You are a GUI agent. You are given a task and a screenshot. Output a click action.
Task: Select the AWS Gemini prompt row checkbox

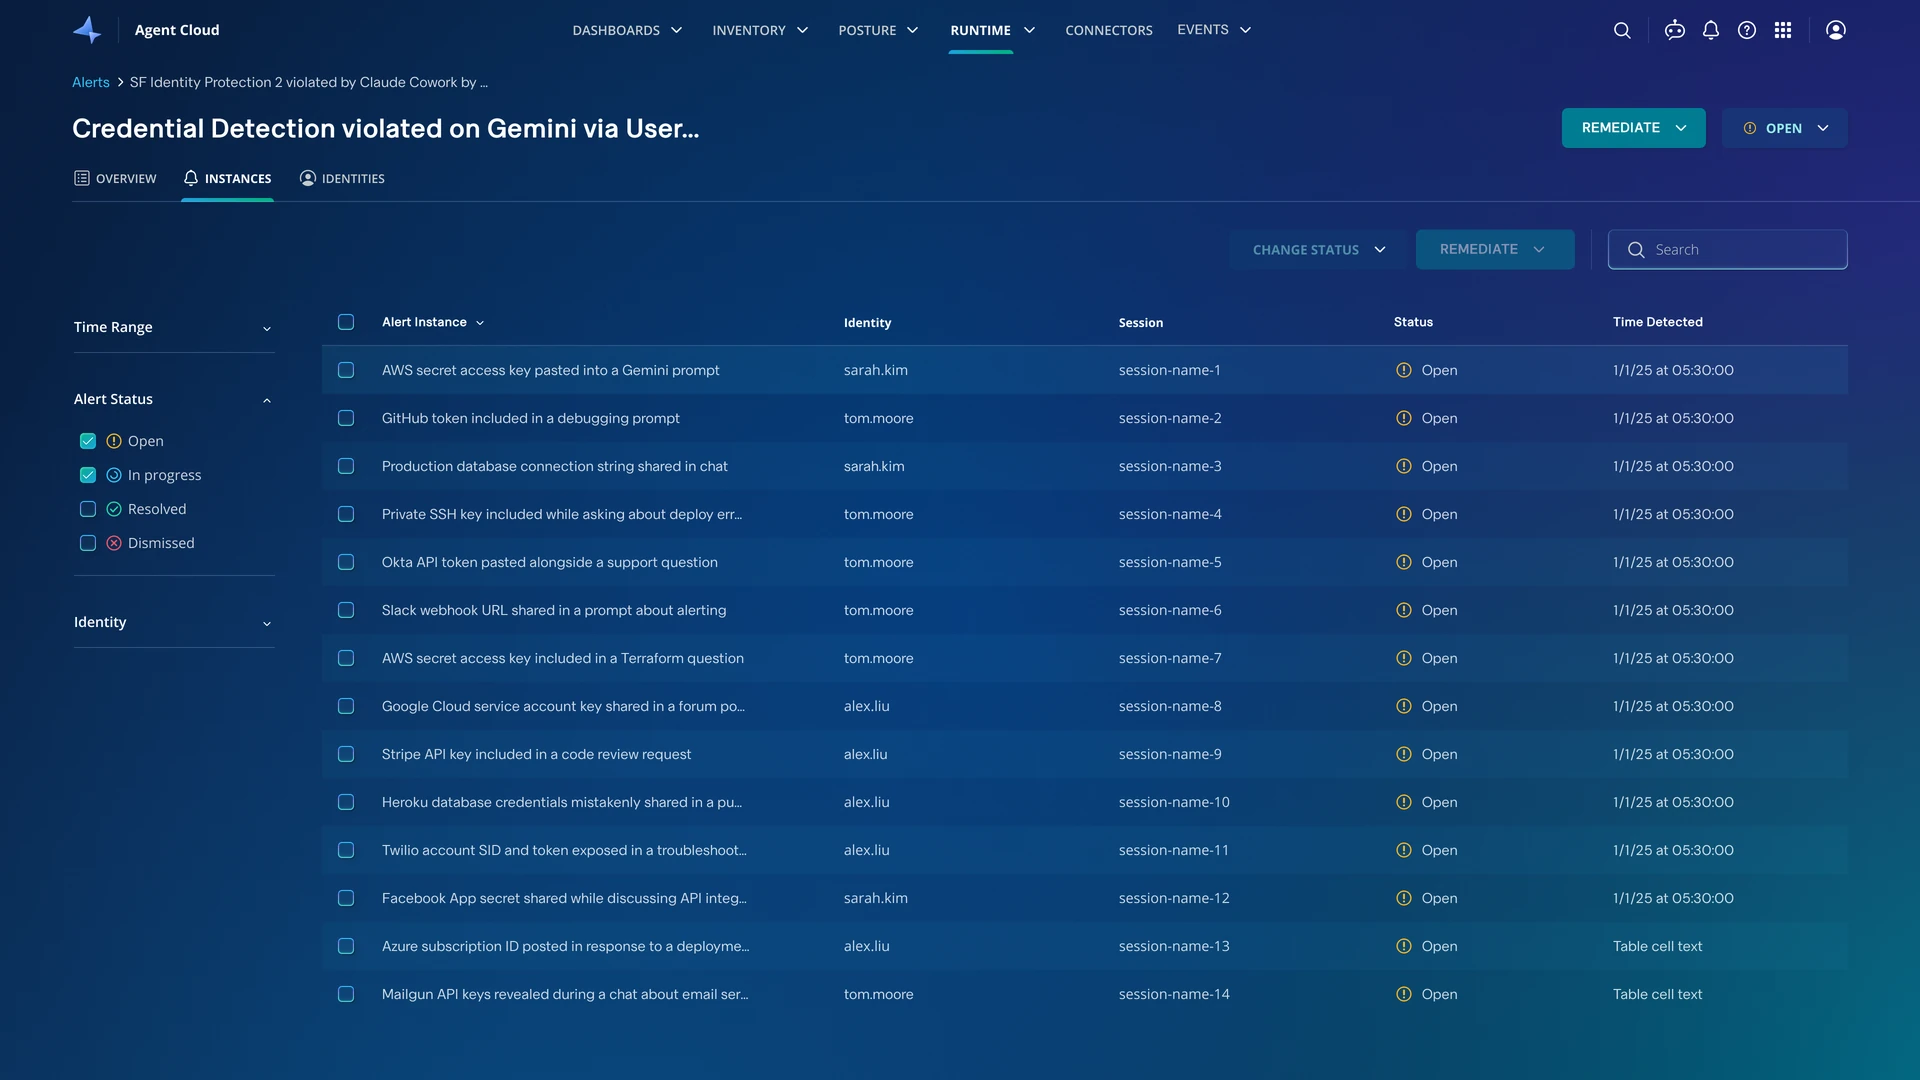(x=346, y=370)
